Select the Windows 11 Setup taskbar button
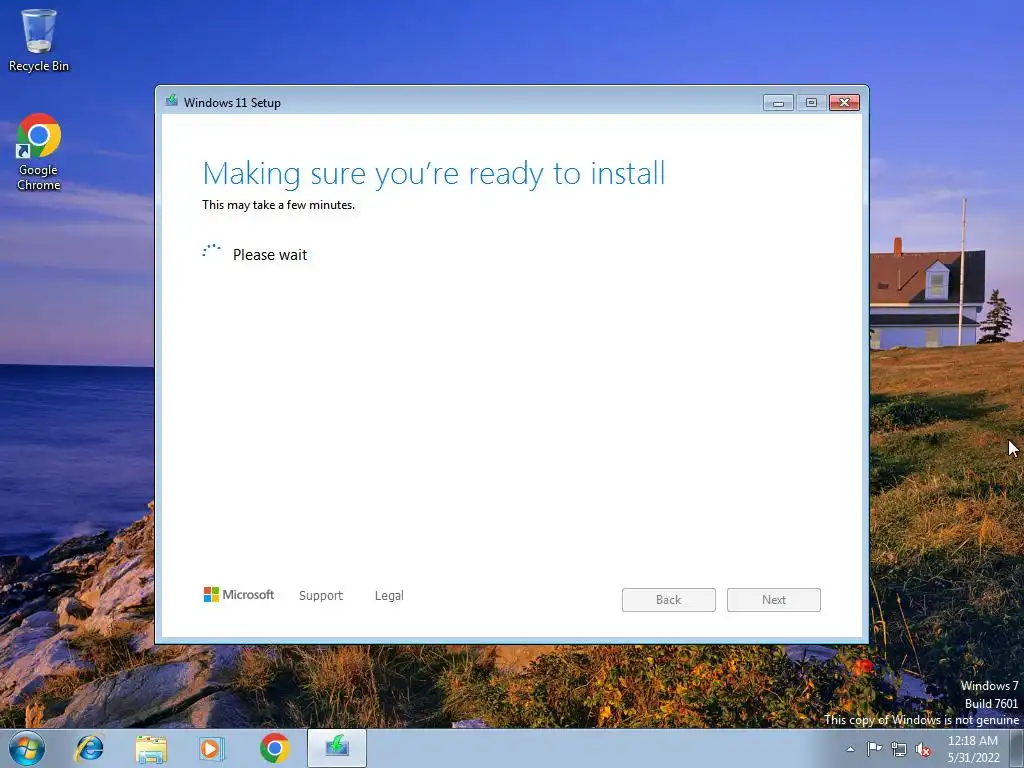Screen dimensions: 1024x768 tap(337, 748)
